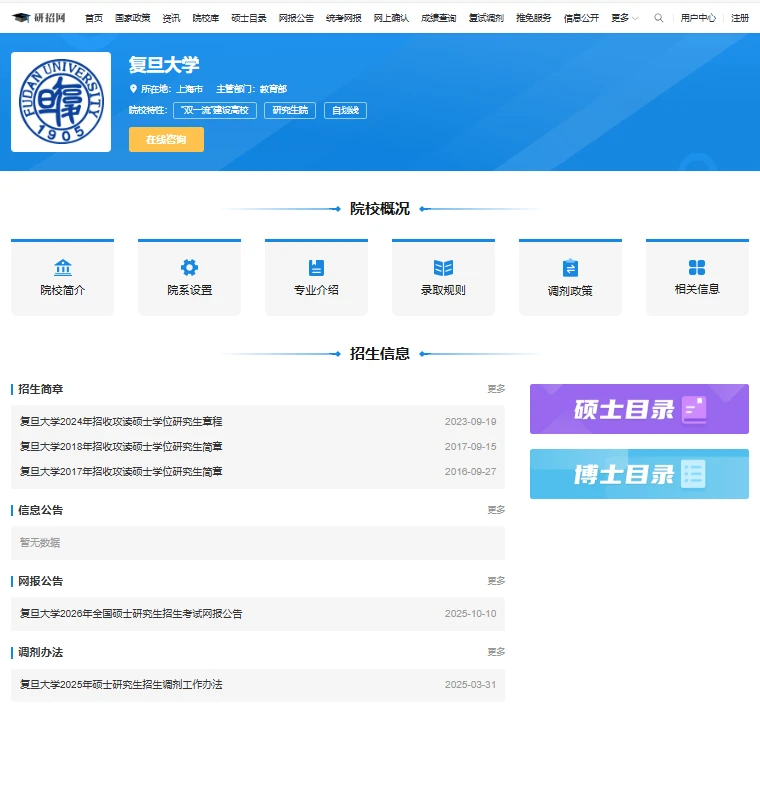The width and height of the screenshot is (760, 801).
Task: Click the Fudan University emblem
Action: pos(61,102)
